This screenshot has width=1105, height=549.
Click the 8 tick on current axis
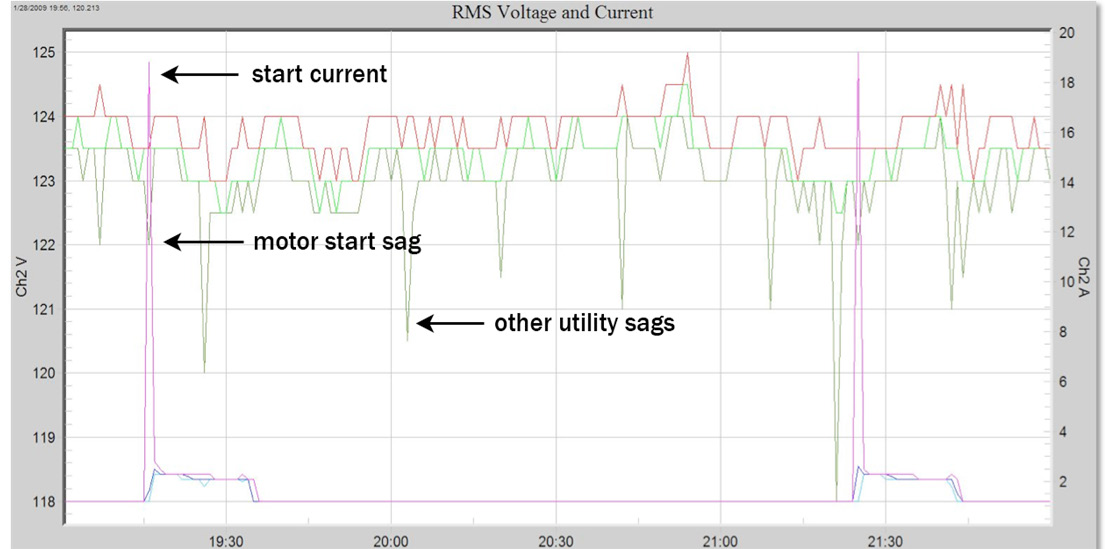click(x=1063, y=332)
